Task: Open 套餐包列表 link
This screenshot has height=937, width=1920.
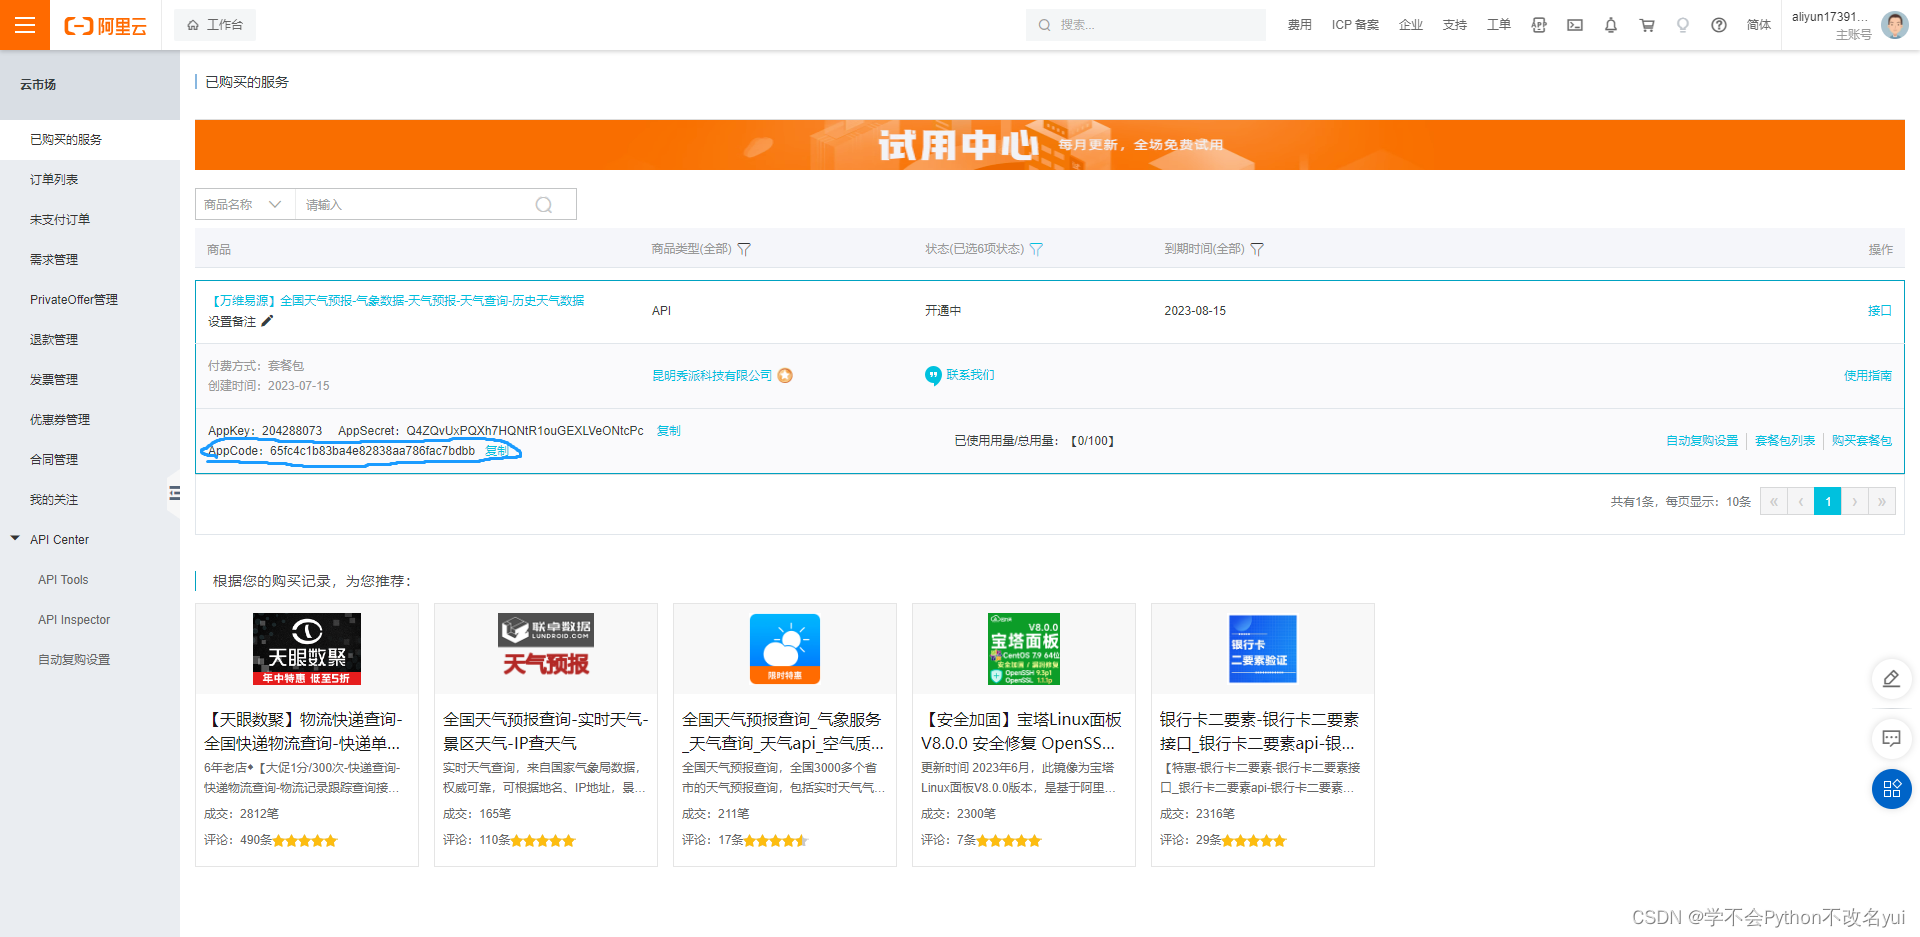Action: (x=1785, y=441)
